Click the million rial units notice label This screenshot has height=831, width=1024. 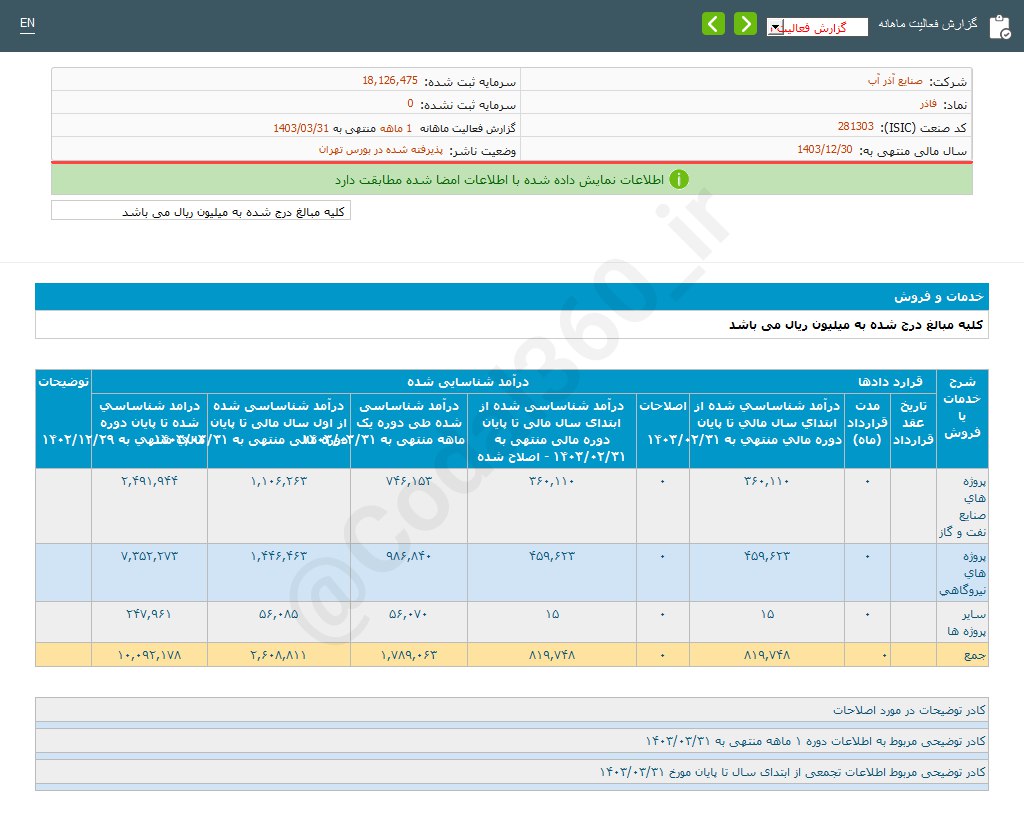coord(200,211)
